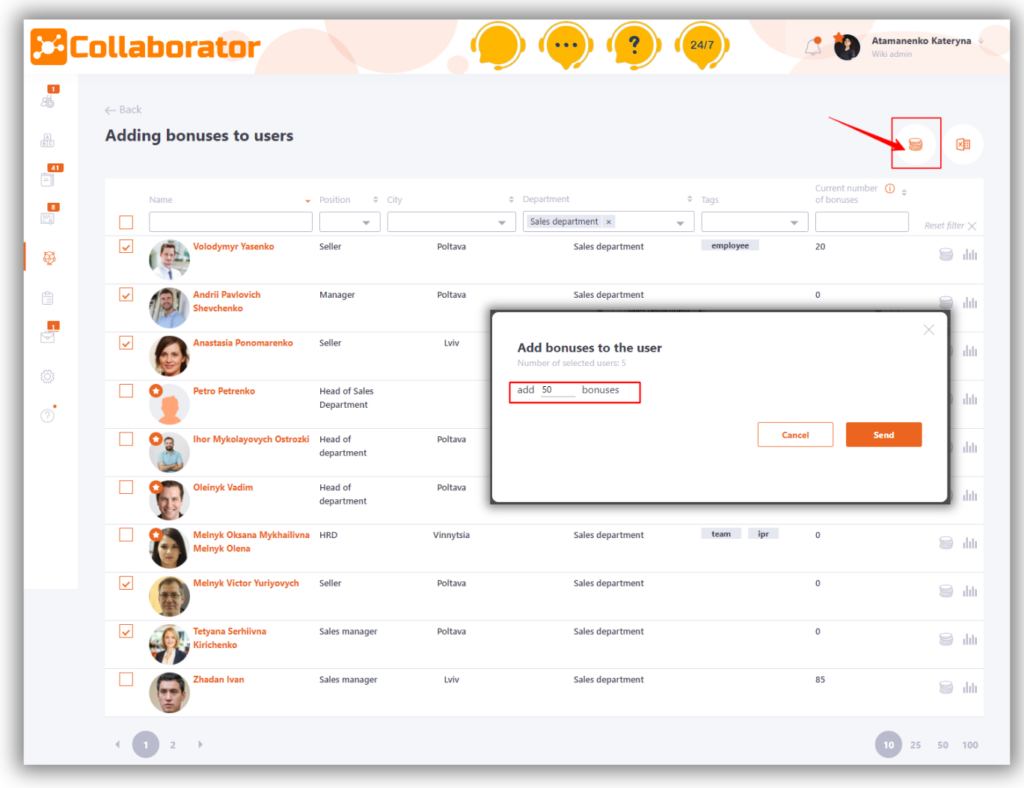This screenshot has width=1024, height=788.
Task: Open sidebar item with badge 41
Action: pyautogui.click(x=48, y=179)
